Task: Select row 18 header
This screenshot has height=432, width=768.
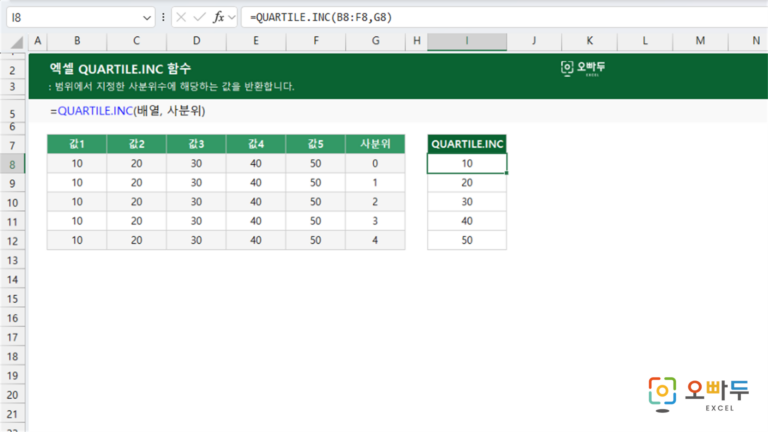Action: 13,356
